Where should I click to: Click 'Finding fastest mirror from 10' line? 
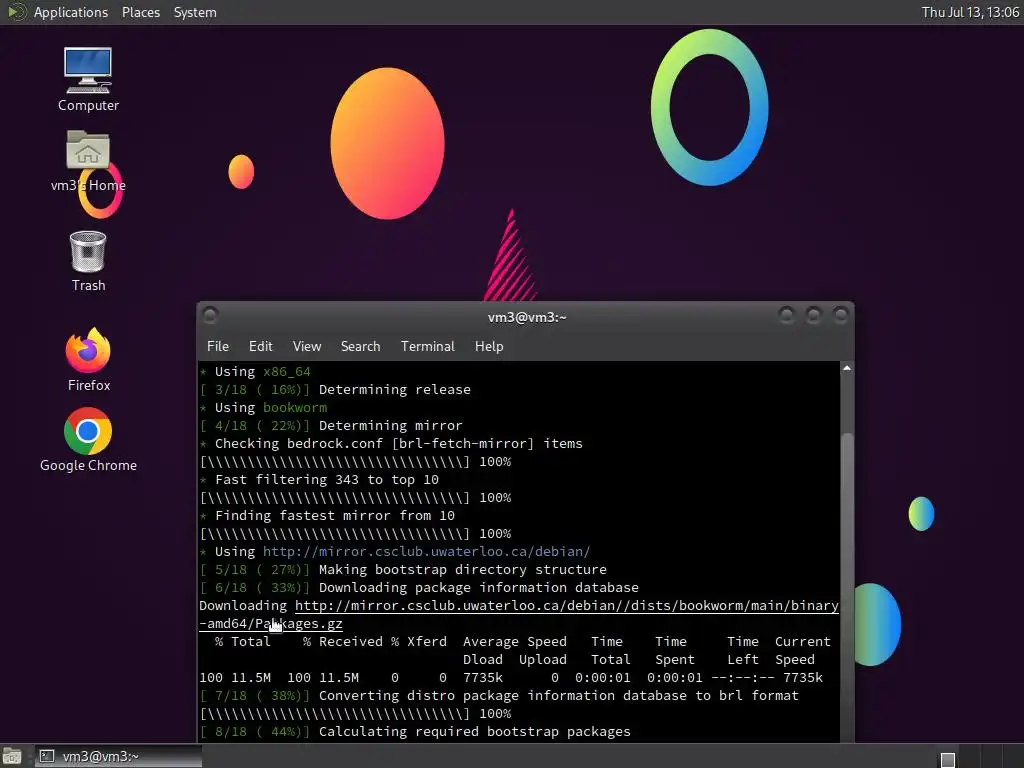[334, 516]
